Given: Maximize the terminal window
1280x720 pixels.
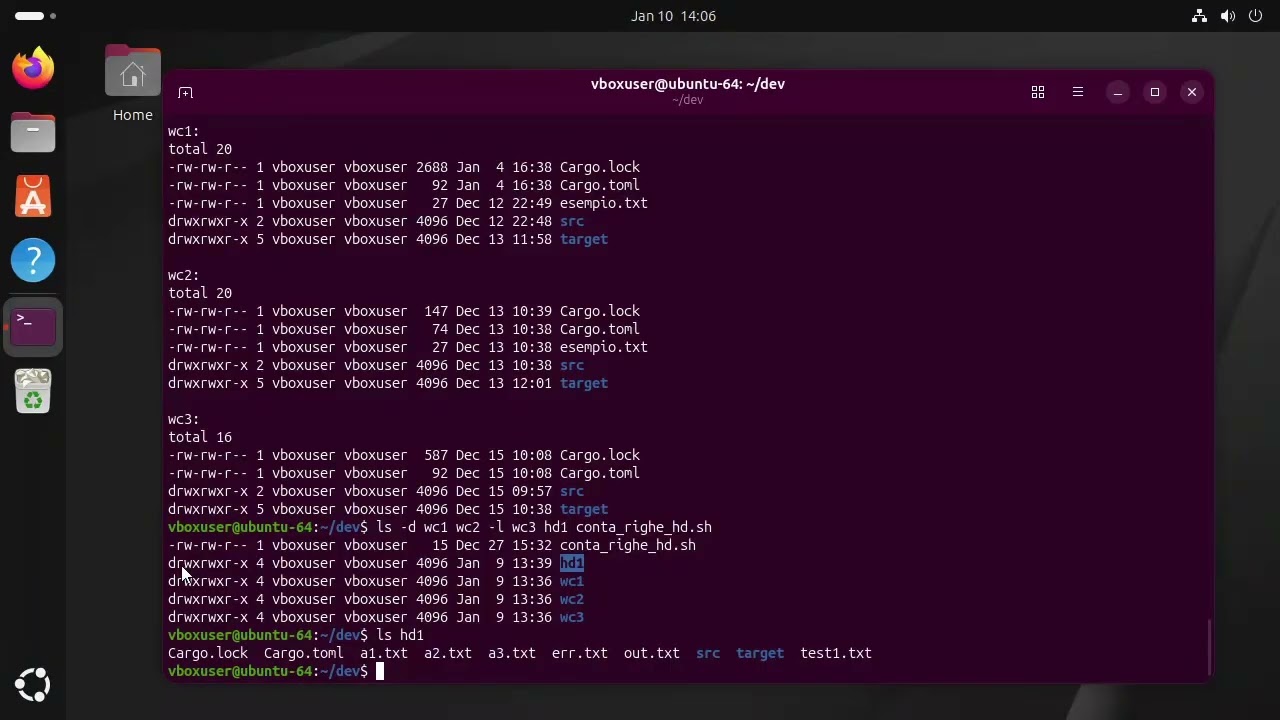Looking at the screenshot, I should 1155,92.
